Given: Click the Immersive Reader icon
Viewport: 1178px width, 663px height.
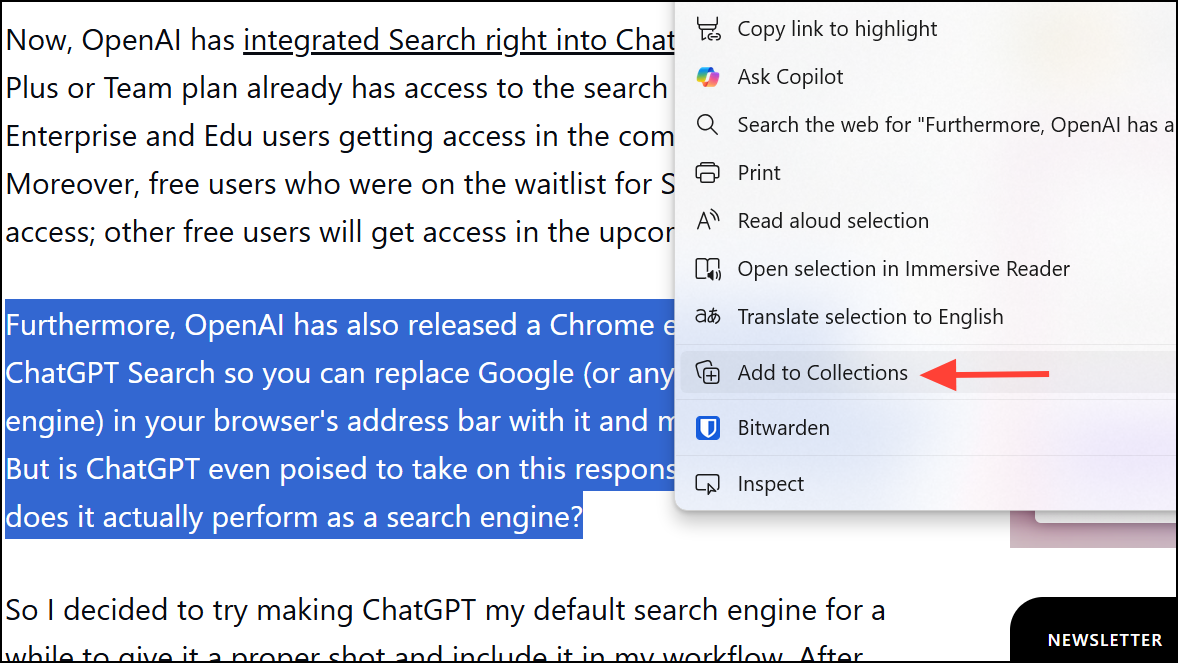Looking at the screenshot, I should point(708,268).
